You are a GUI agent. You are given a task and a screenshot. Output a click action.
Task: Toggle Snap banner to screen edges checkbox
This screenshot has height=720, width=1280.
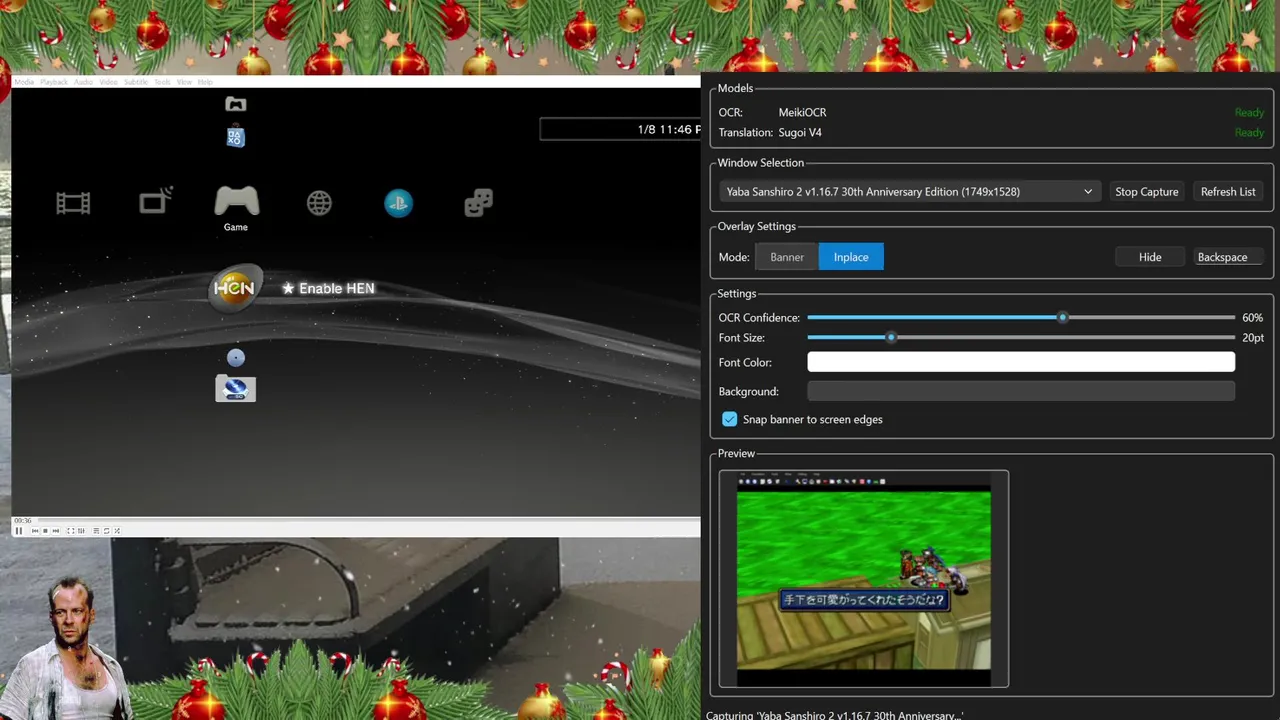pos(730,419)
